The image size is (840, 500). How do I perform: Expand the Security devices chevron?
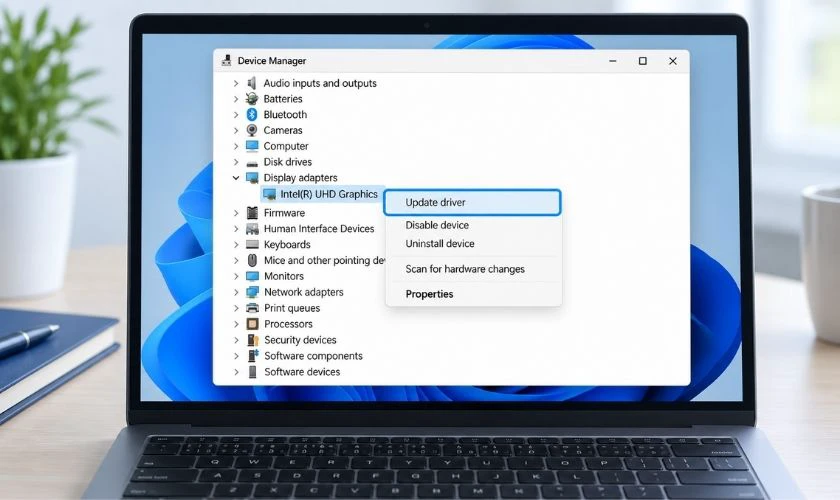tap(236, 340)
